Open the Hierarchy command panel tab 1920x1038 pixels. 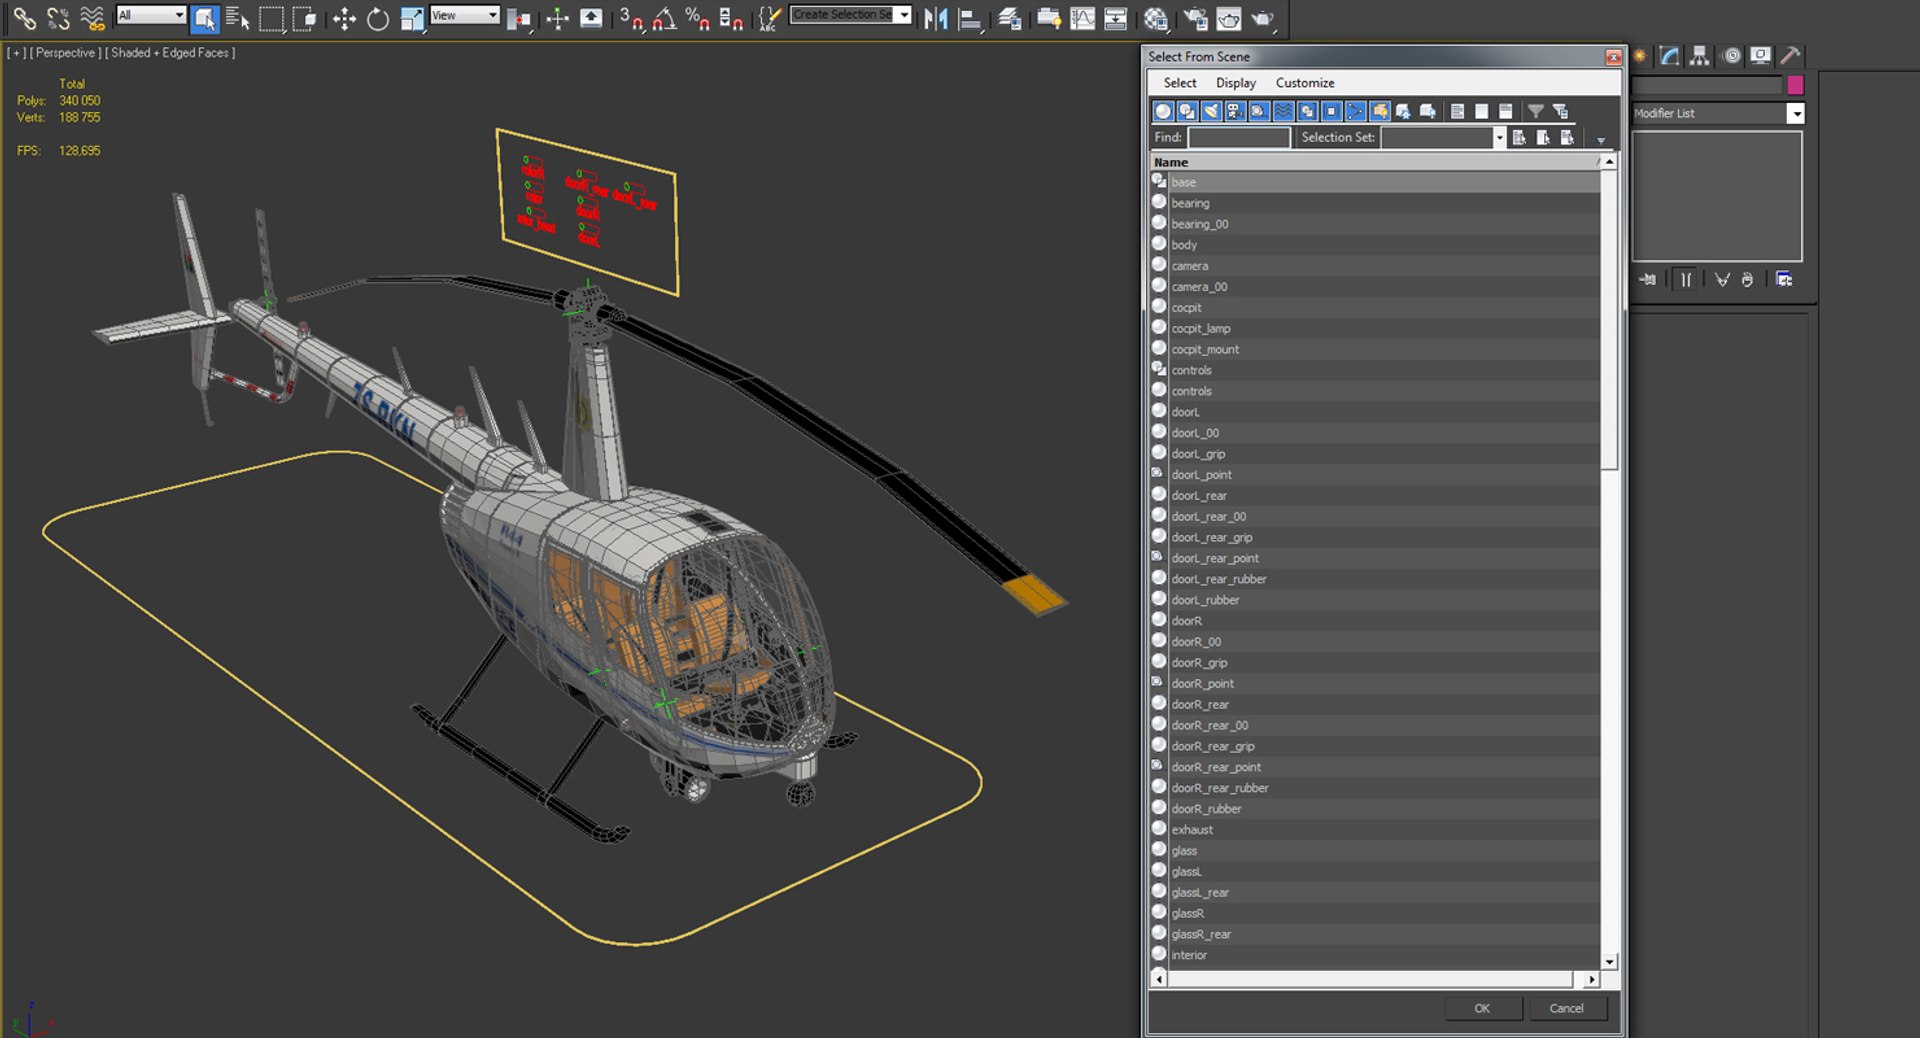(1699, 56)
